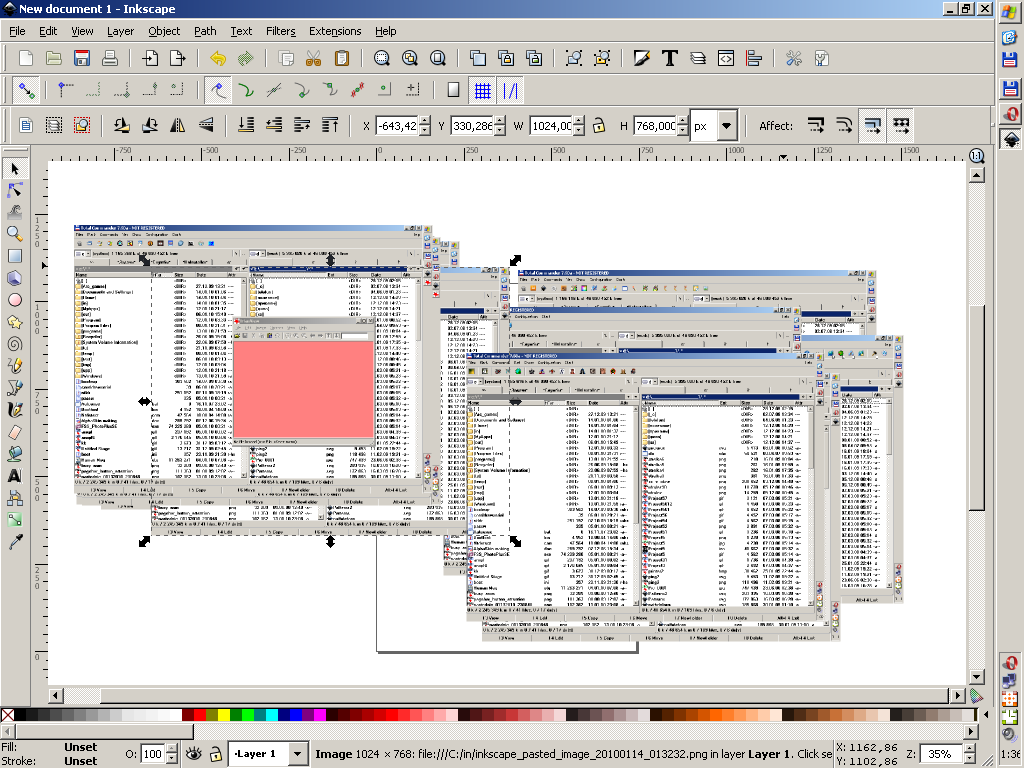
Task: Open the Object menu
Action: point(164,31)
